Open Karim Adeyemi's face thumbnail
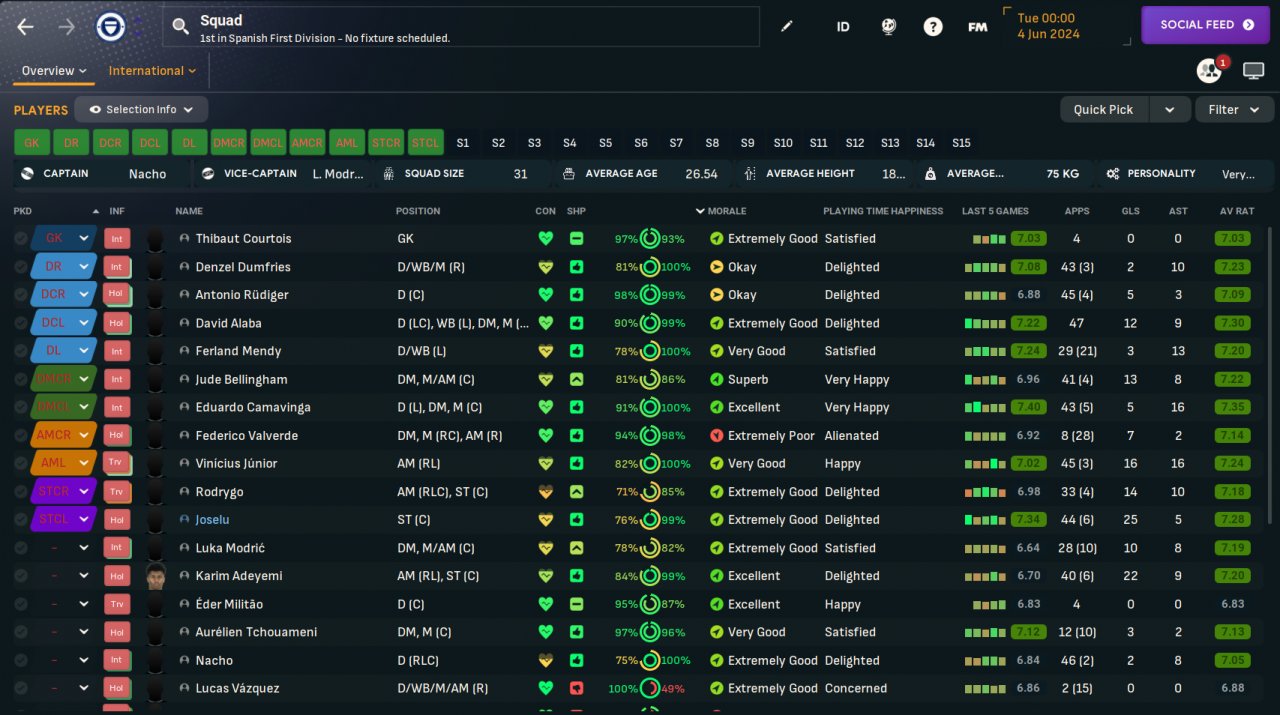Viewport: 1280px width, 715px height. (155, 576)
